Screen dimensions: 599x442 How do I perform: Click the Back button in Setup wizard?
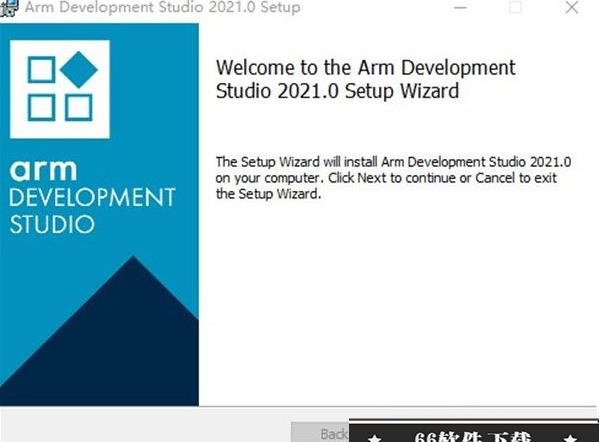(x=321, y=432)
